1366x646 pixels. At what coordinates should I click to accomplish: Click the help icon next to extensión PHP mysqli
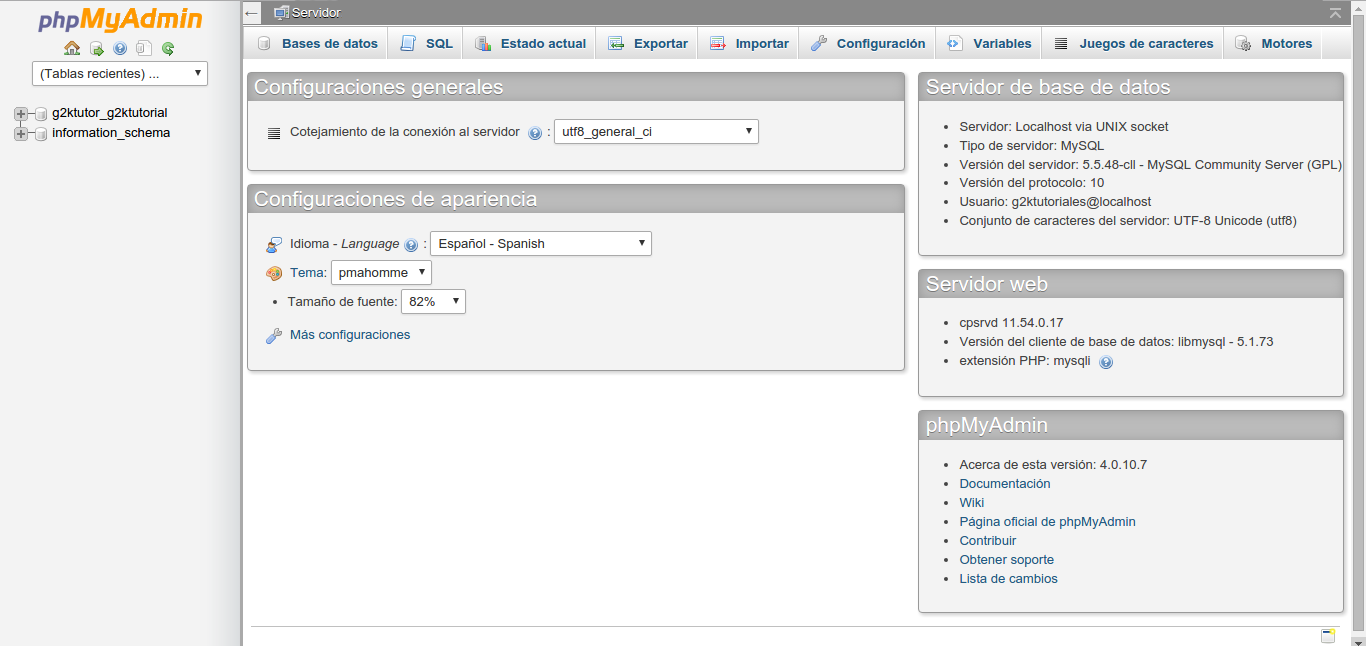[x=1106, y=363]
